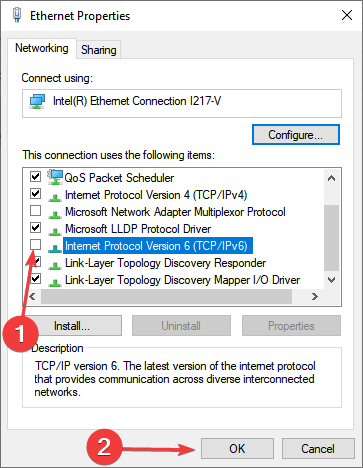Click the QoS Packet Scheduler icon
The width and height of the screenshot is (363, 468).
(x=55, y=177)
